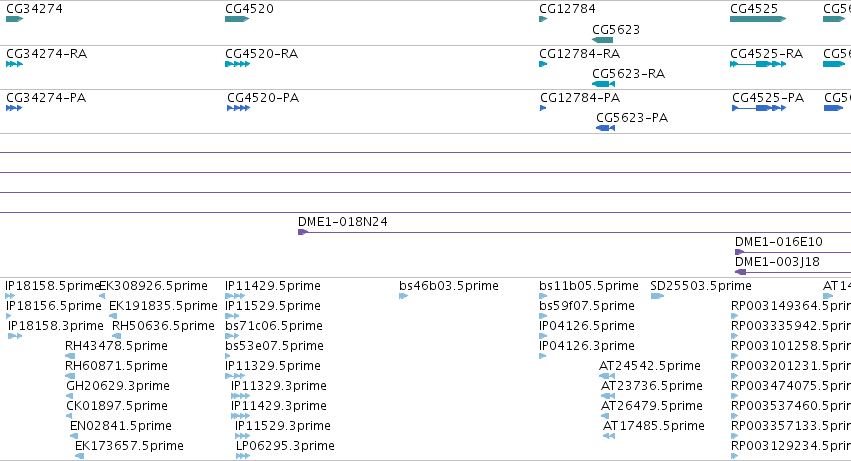Click protein CG34274-PA label

point(46,98)
